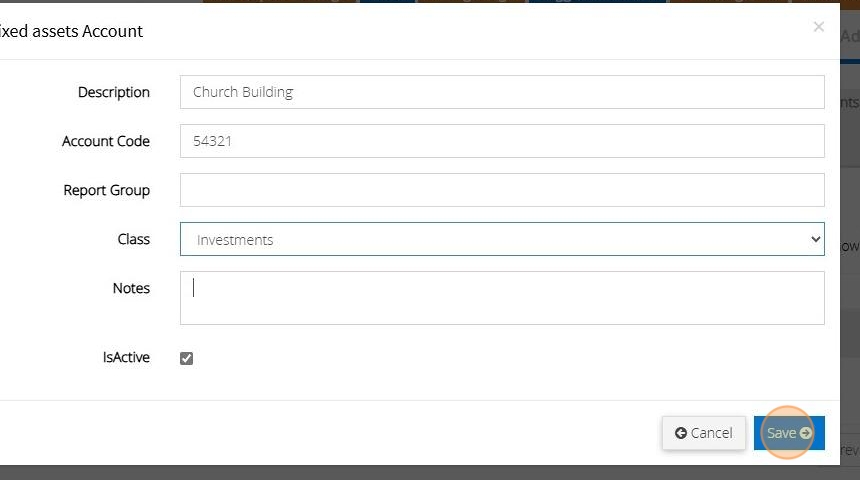Focus the Description field with Church Building
Image resolution: width=860 pixels, height=480 pixels.
pyautogui.click(x=501, y=92)
